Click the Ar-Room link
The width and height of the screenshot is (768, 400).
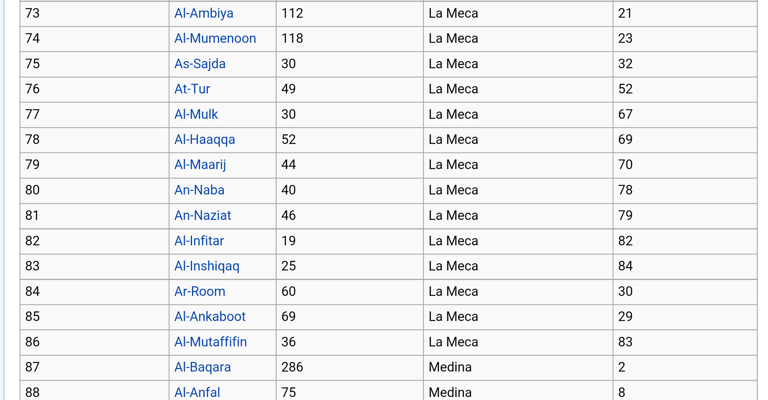coord(200,291)
